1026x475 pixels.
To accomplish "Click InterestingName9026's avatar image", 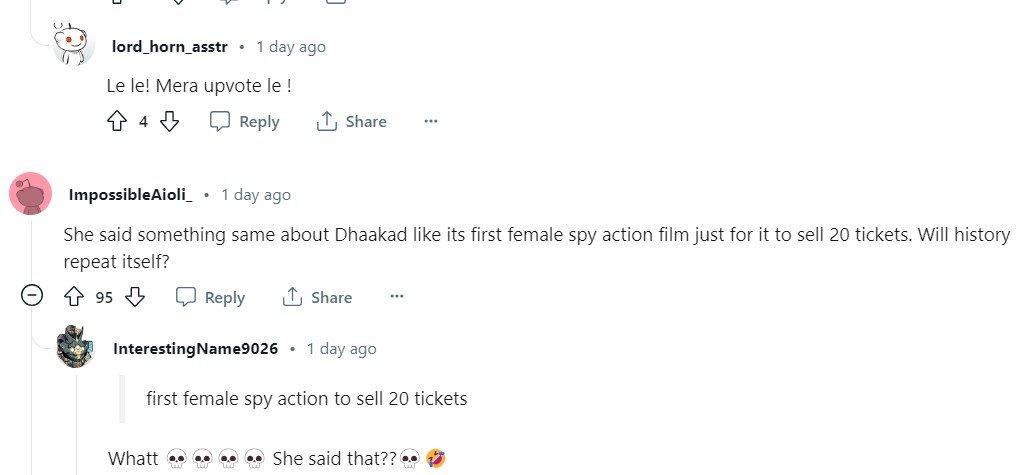I will (75, 348).
